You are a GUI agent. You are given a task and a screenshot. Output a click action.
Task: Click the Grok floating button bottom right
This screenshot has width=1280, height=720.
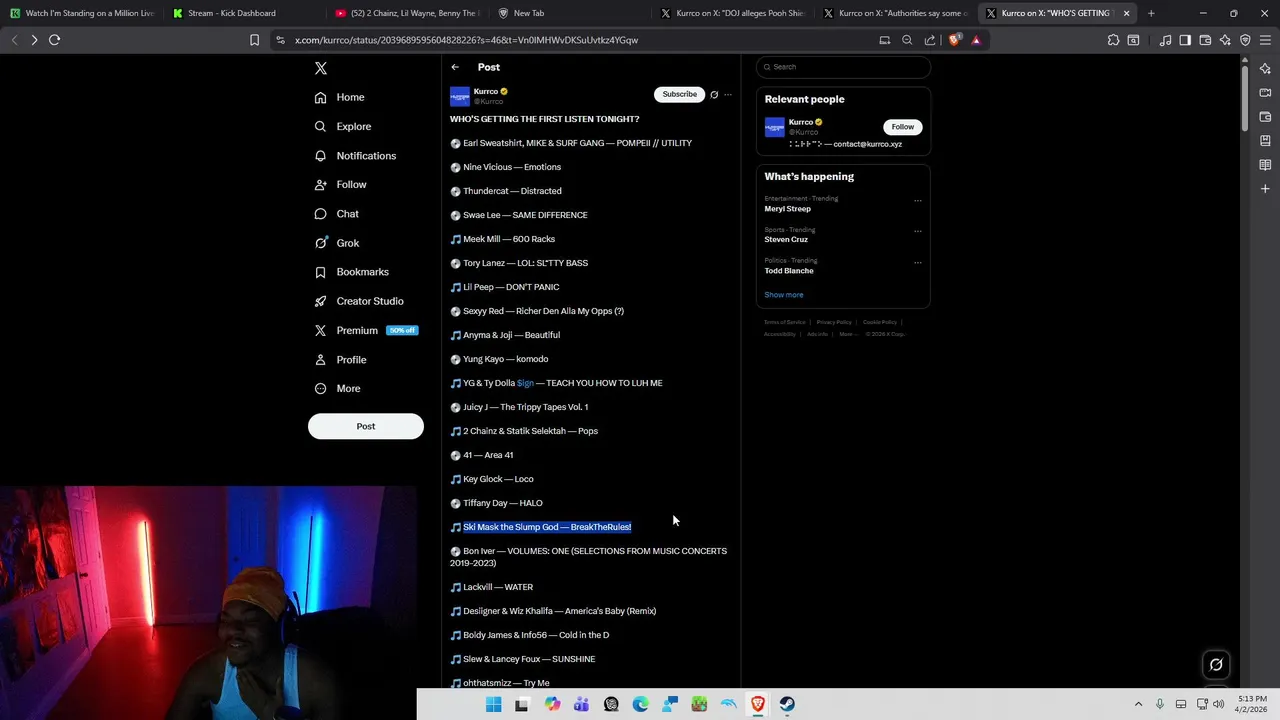(1216, 664)
